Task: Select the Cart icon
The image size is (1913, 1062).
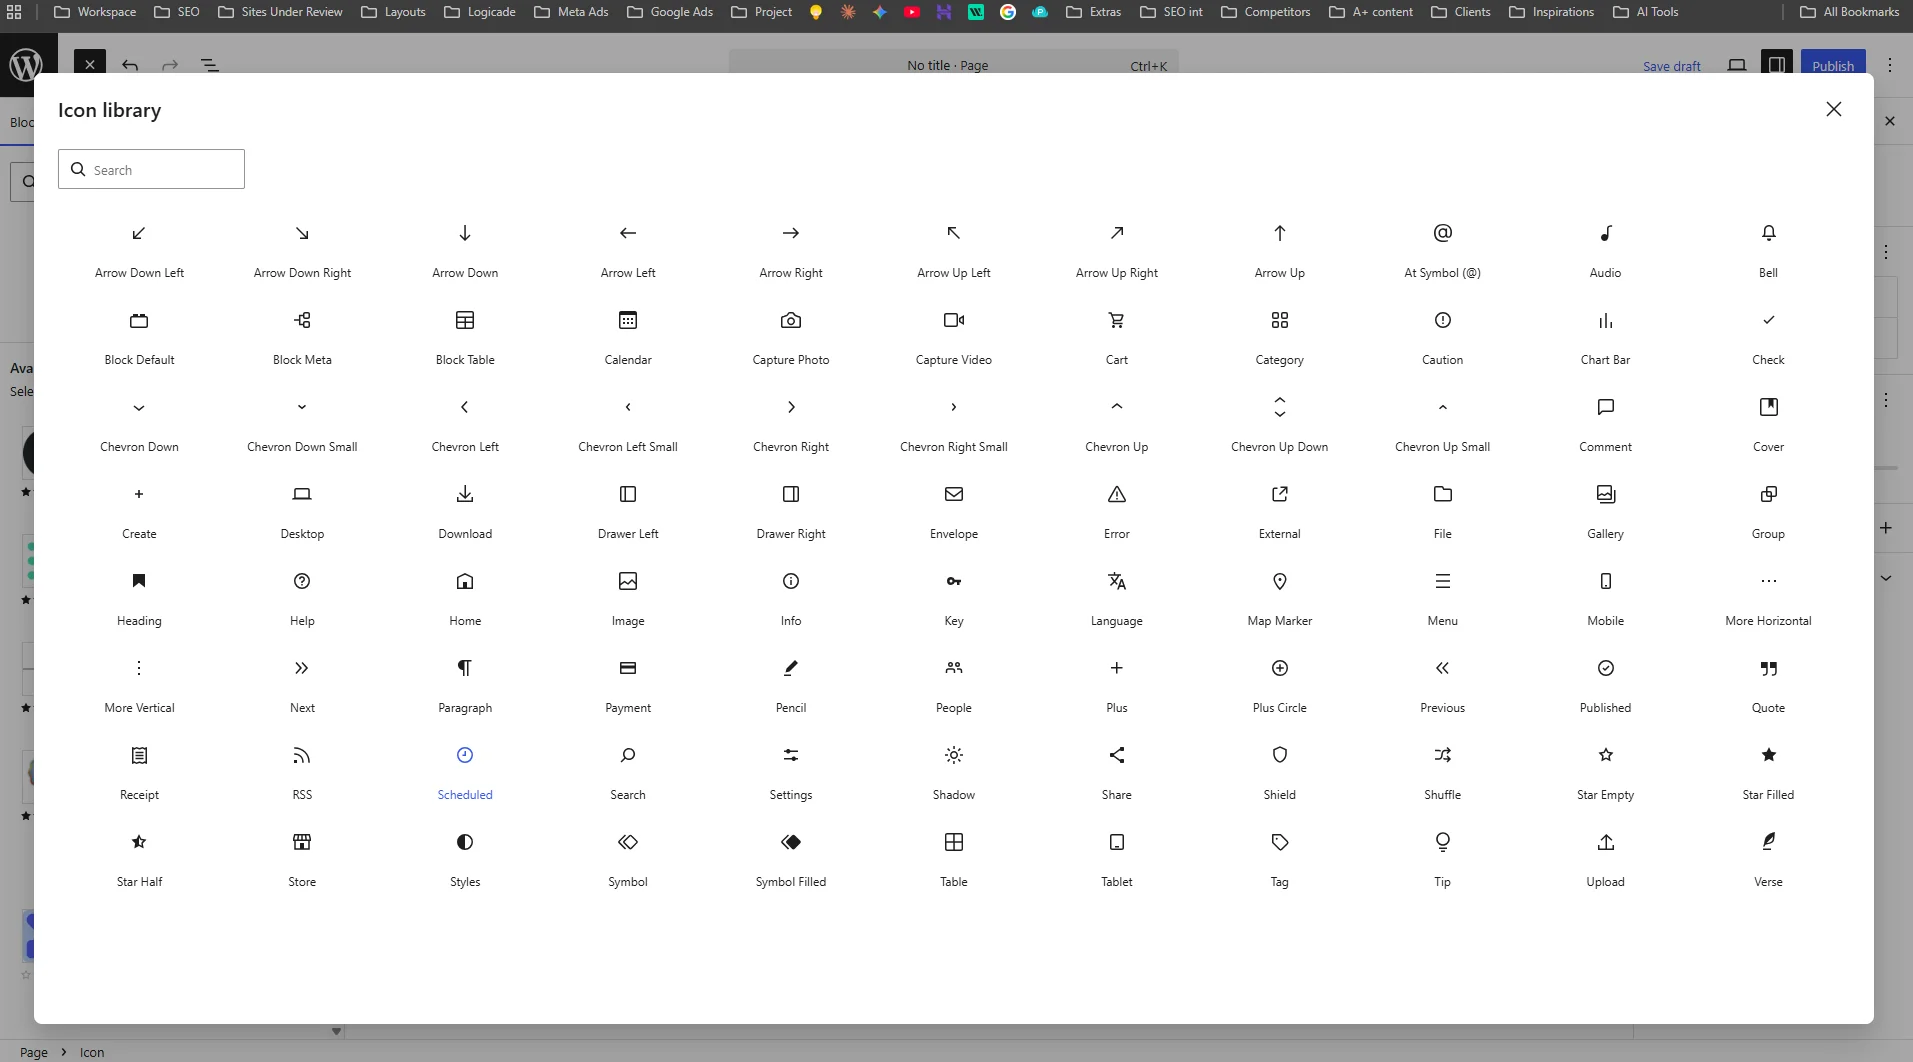Action: coord(1117,320)
